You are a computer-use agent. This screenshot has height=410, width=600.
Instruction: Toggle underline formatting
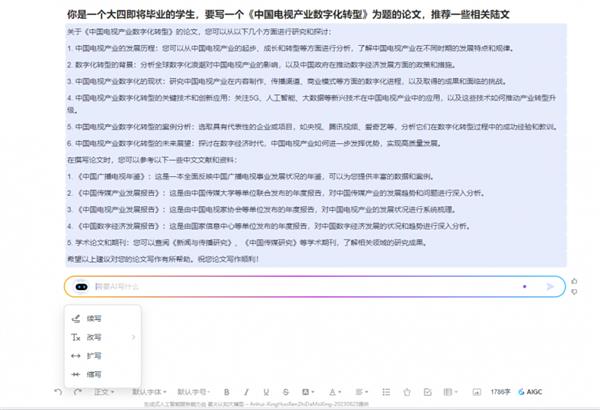click(x=266, y=392)
